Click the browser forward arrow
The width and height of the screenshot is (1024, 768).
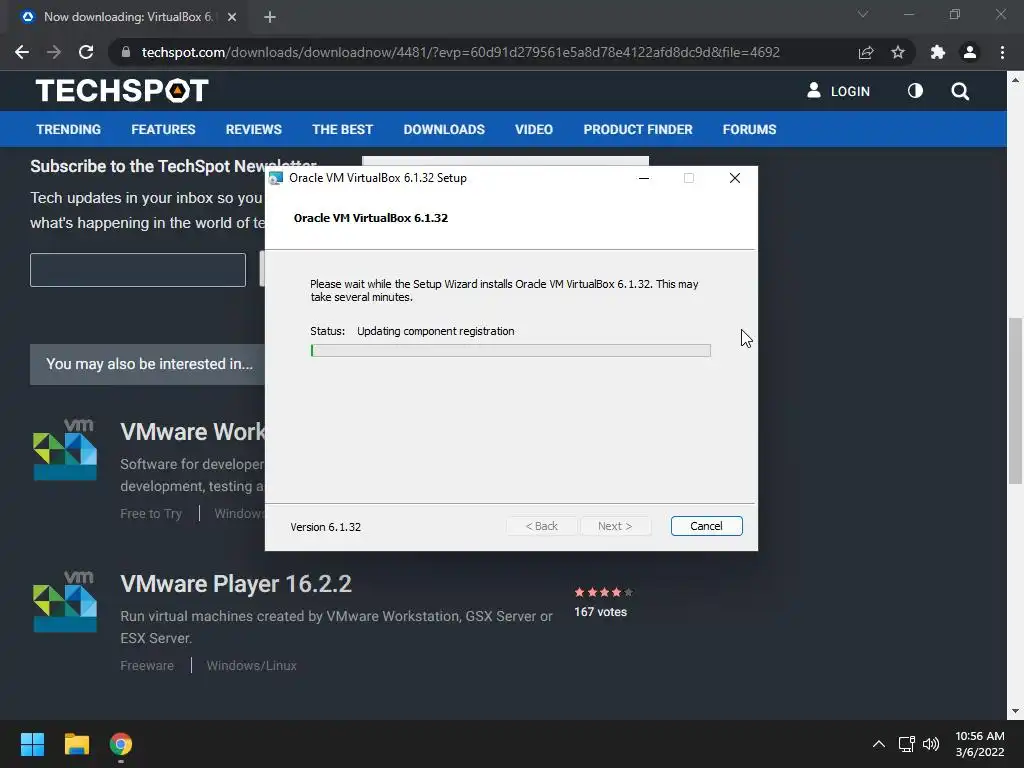[54, 52]
